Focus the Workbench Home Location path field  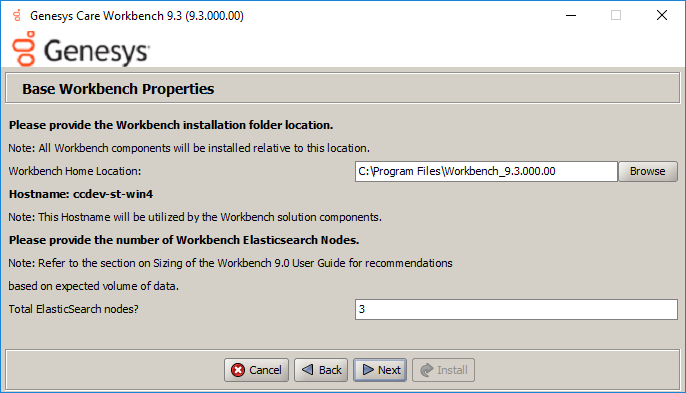click(x=486, y=171)
